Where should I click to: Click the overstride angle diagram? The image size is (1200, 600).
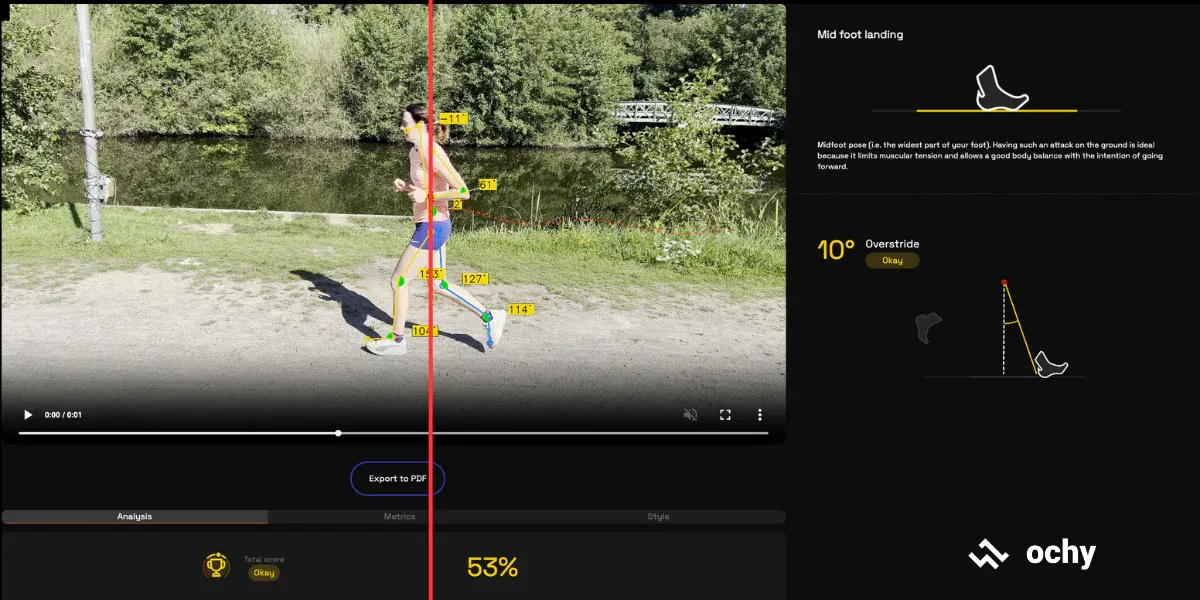tap(1004, 328)
